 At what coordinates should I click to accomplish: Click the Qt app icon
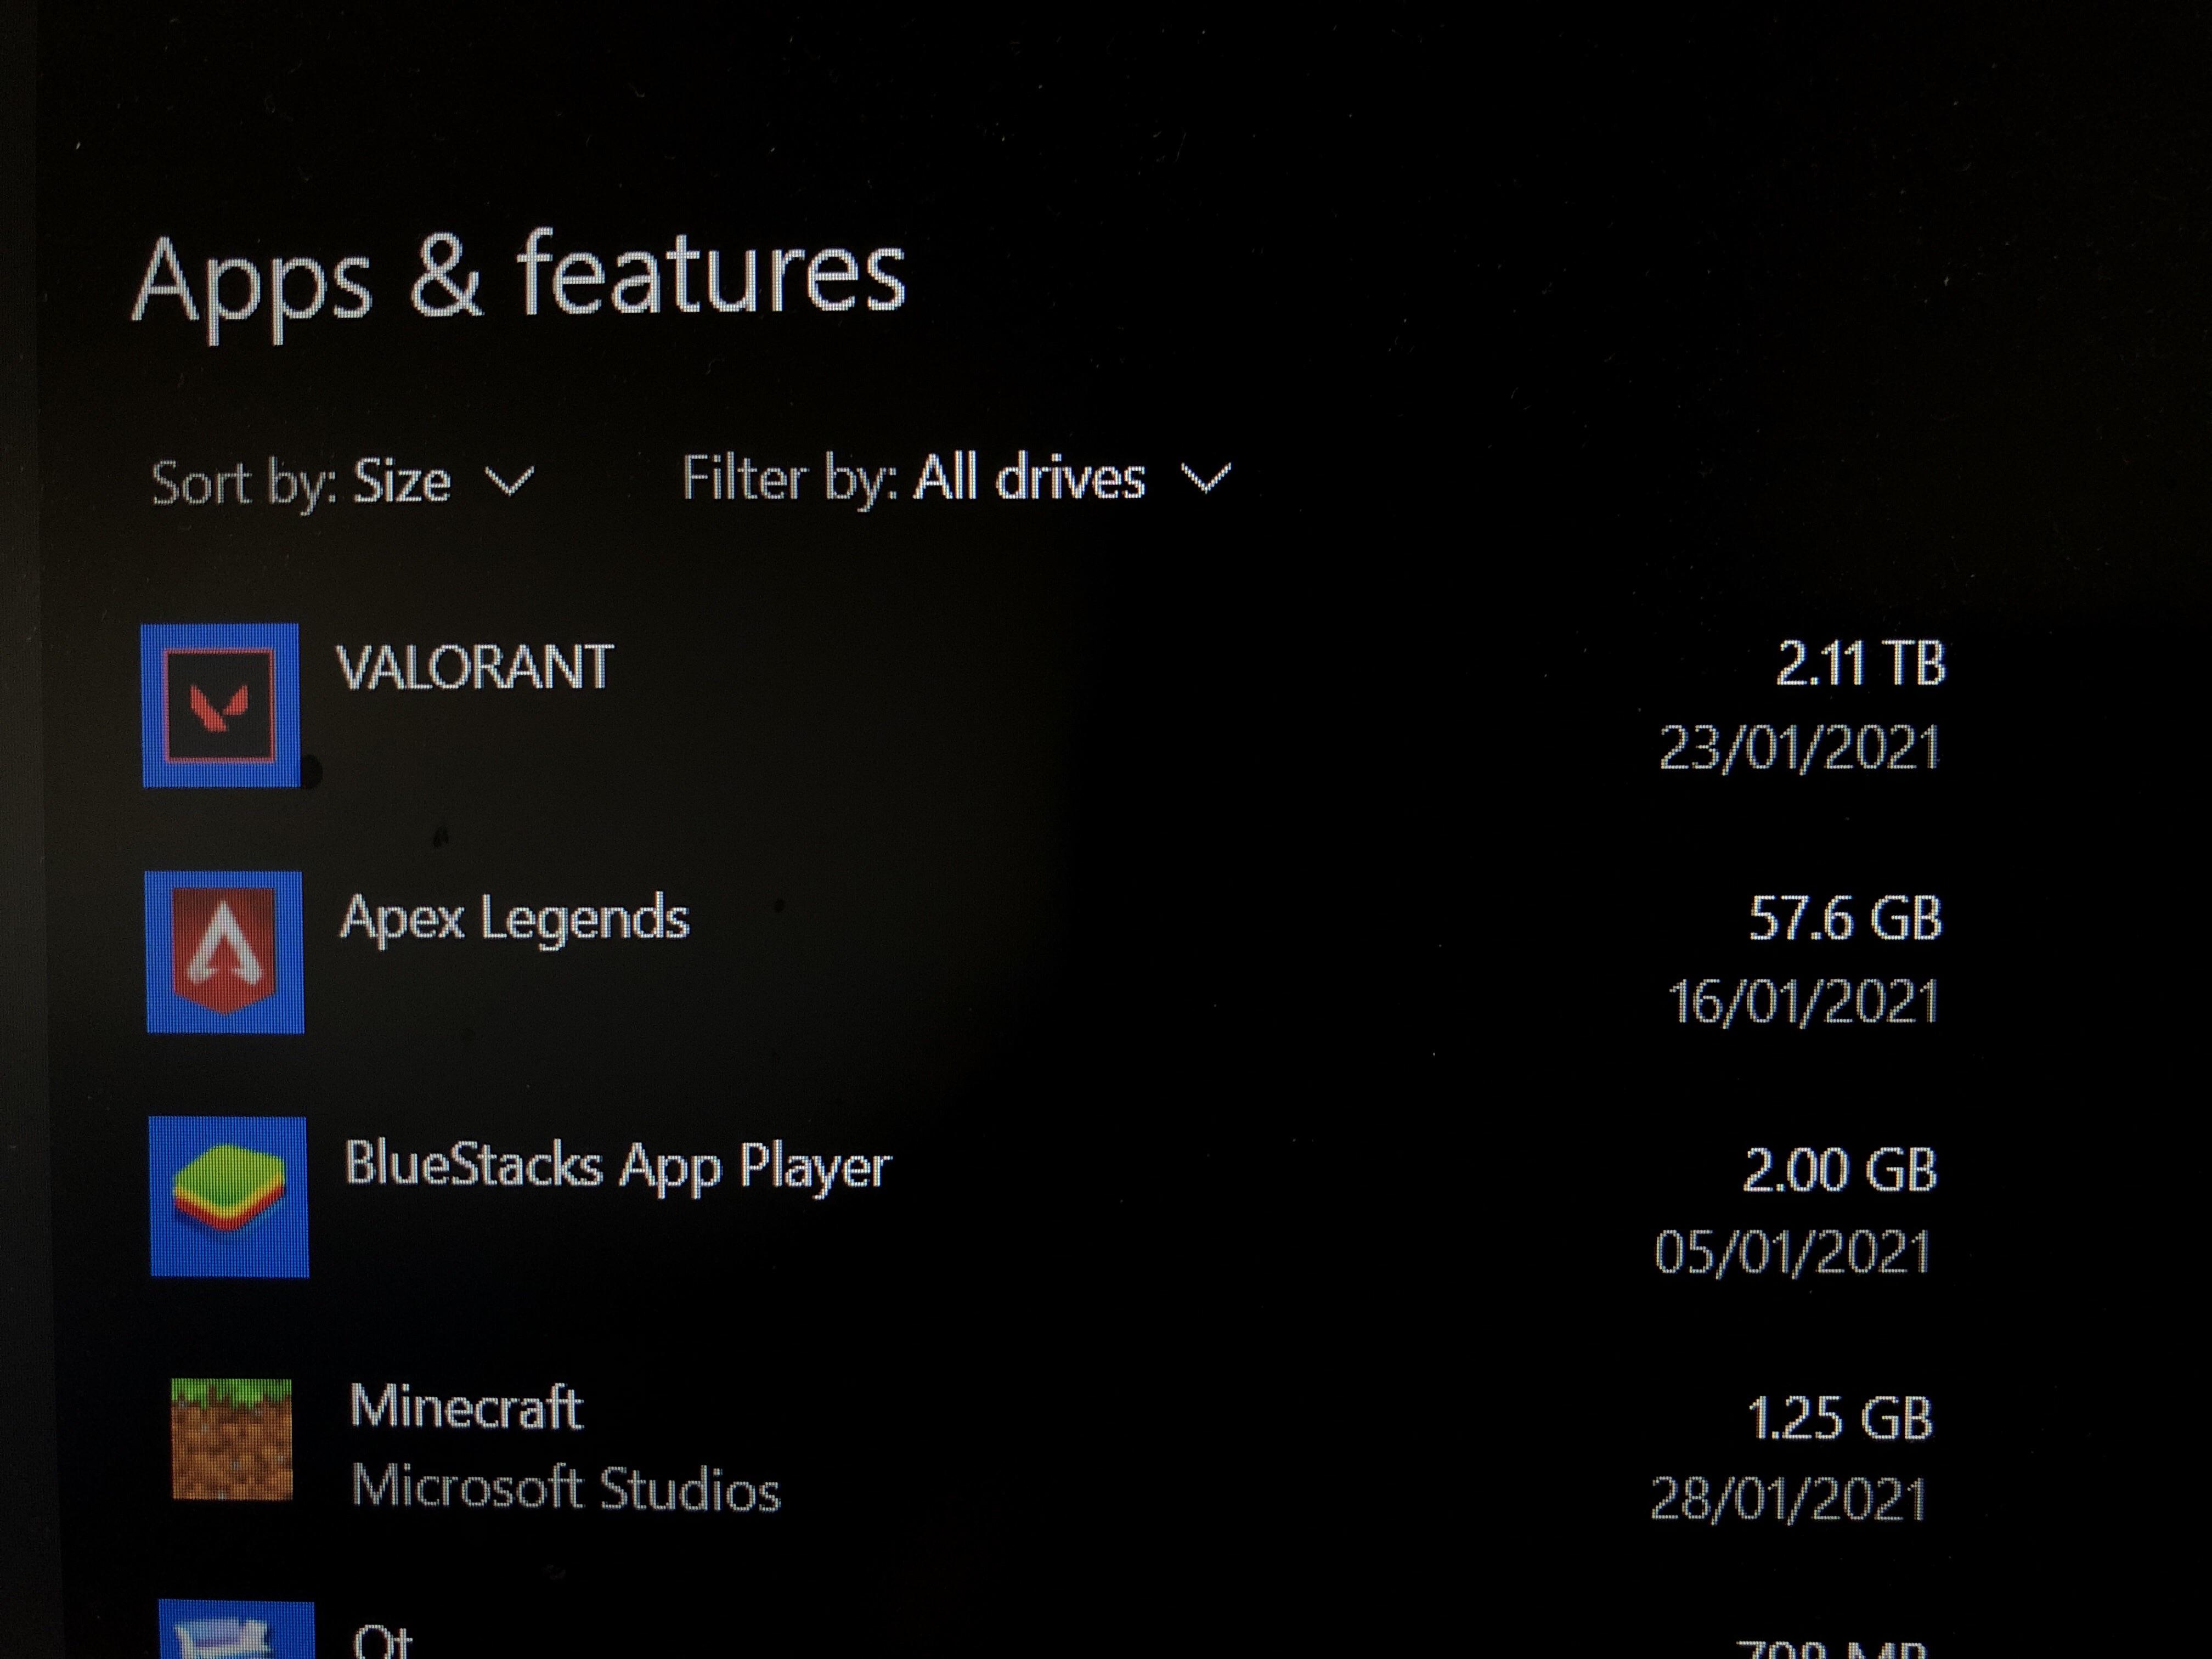click(x=236, y=1630)
